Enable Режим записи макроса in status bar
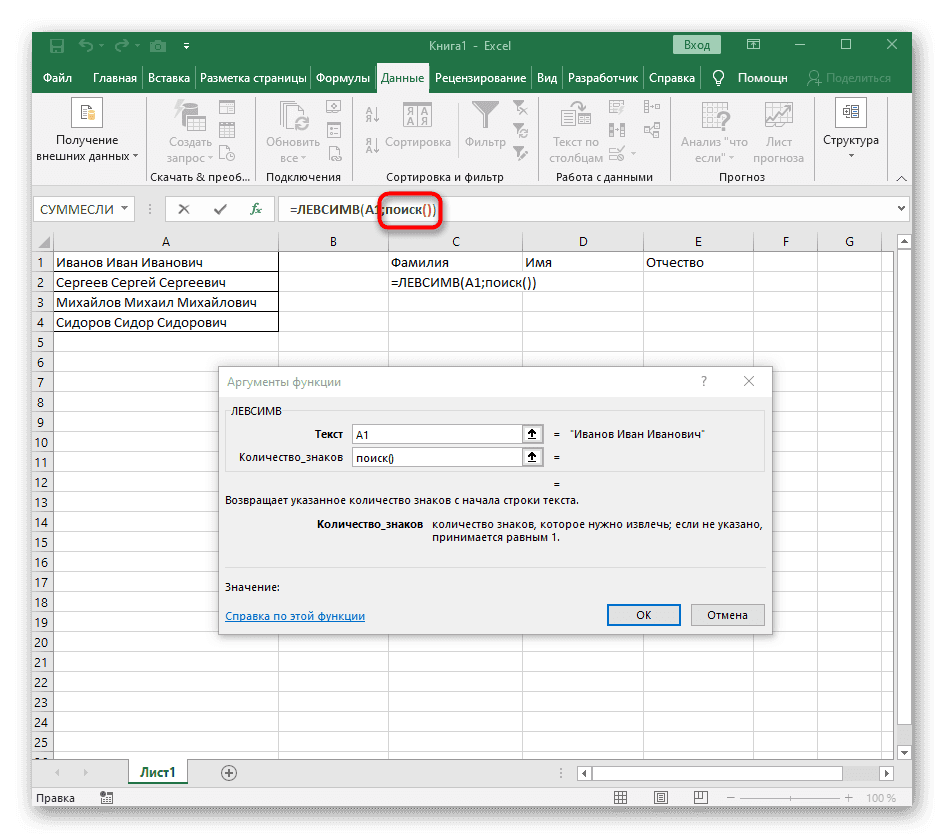 pyautogui.click(x=107, y=797)
